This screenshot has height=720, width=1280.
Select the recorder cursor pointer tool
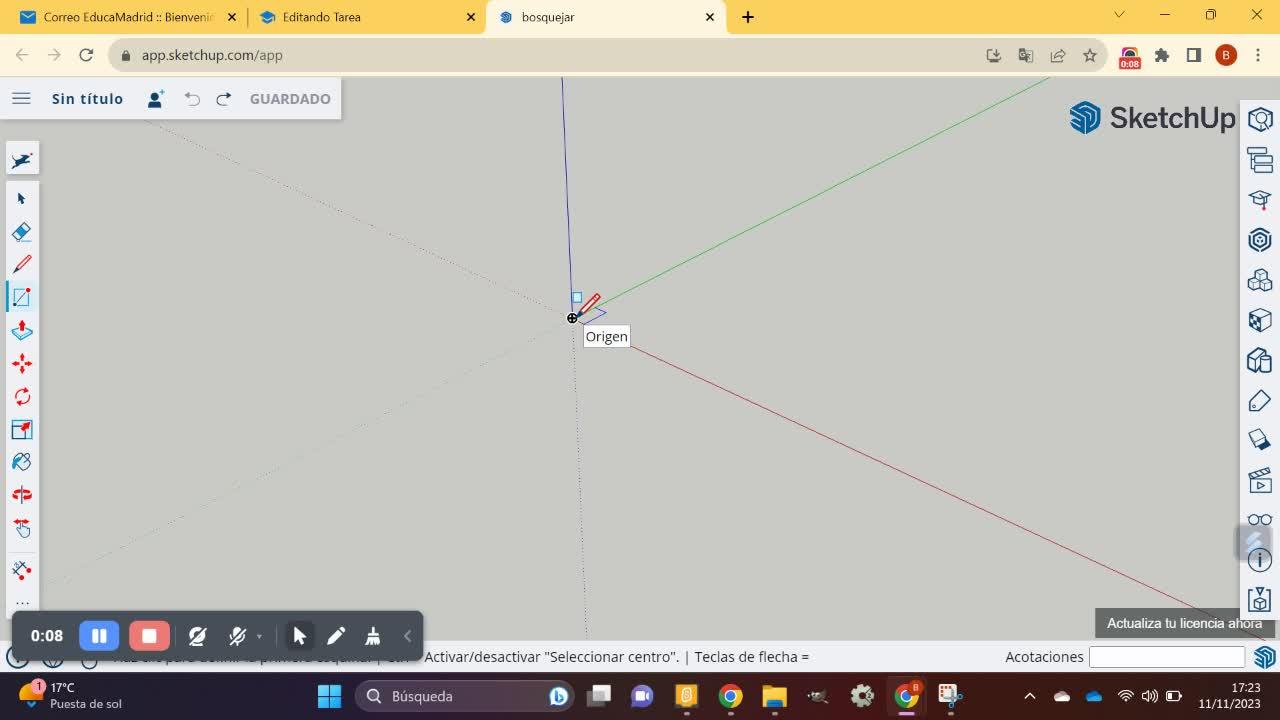[x=299, y=635]
